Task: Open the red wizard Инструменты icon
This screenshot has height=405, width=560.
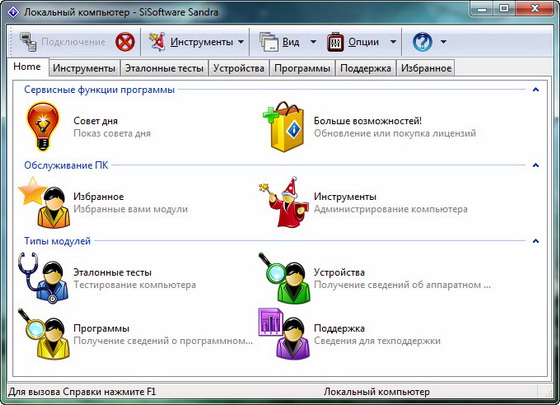Action: (285, 202)
